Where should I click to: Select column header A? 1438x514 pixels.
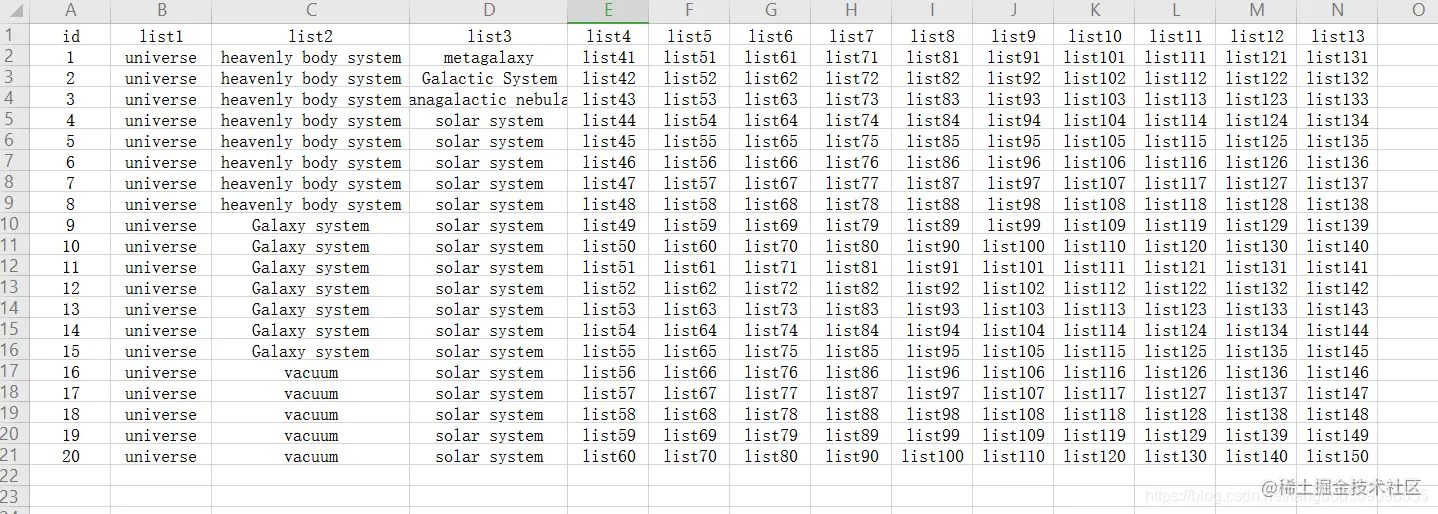tap(71, 11)
